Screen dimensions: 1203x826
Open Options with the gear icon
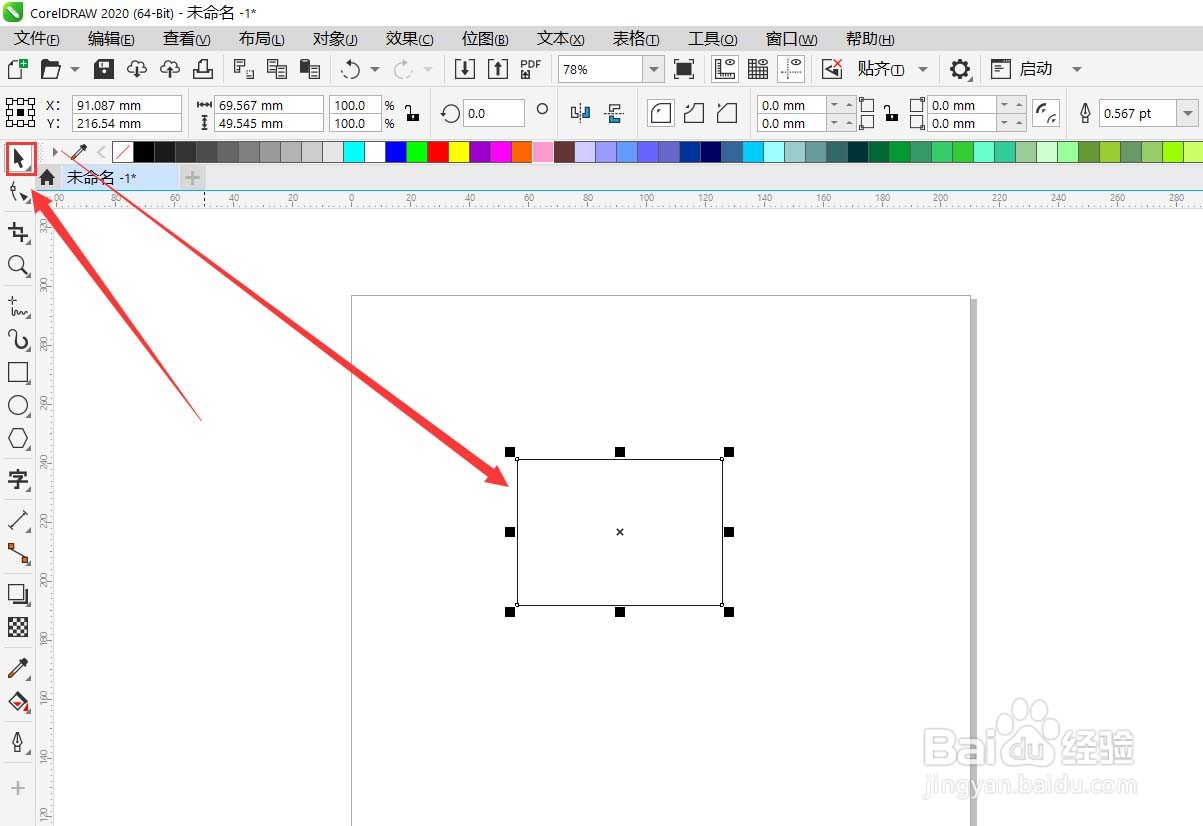coord(960,69)
